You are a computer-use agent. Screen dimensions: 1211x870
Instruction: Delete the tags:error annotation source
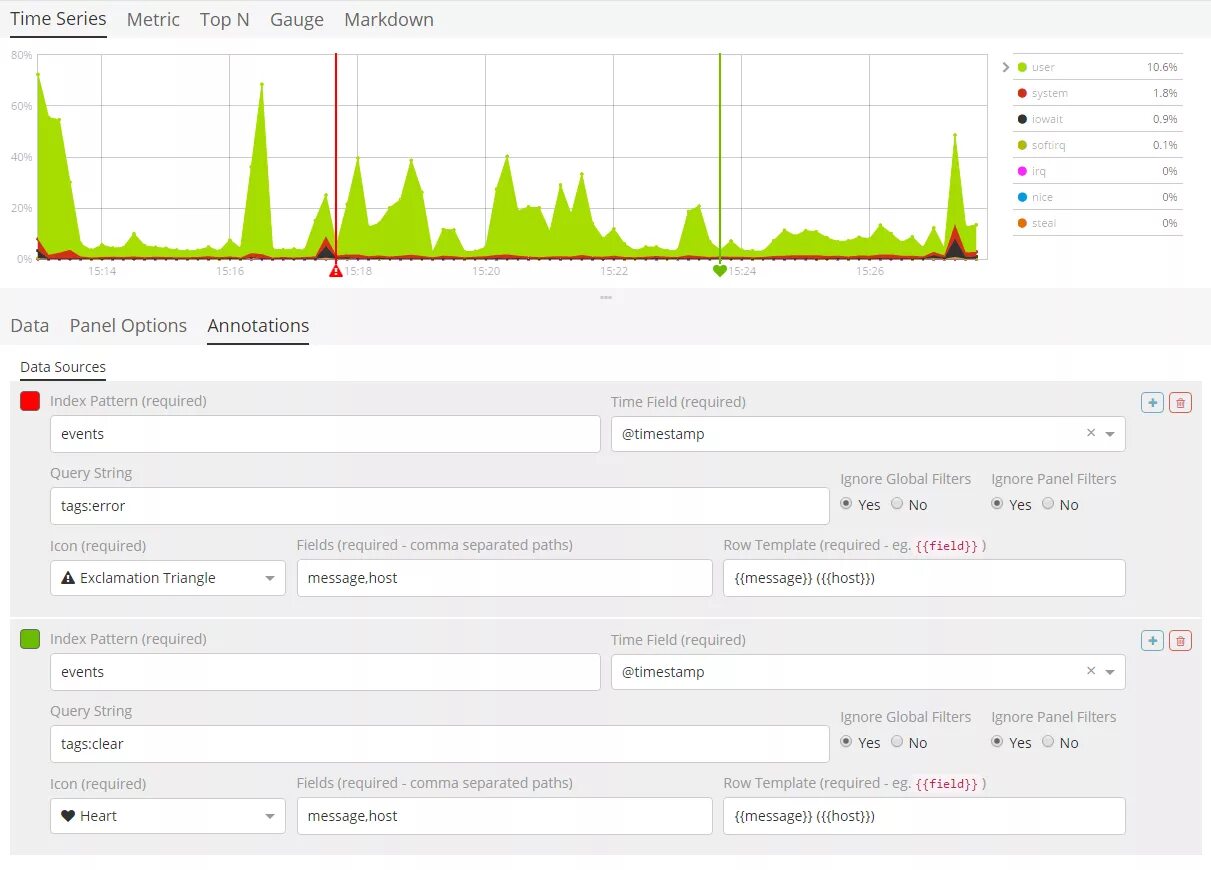point(1180,403)
